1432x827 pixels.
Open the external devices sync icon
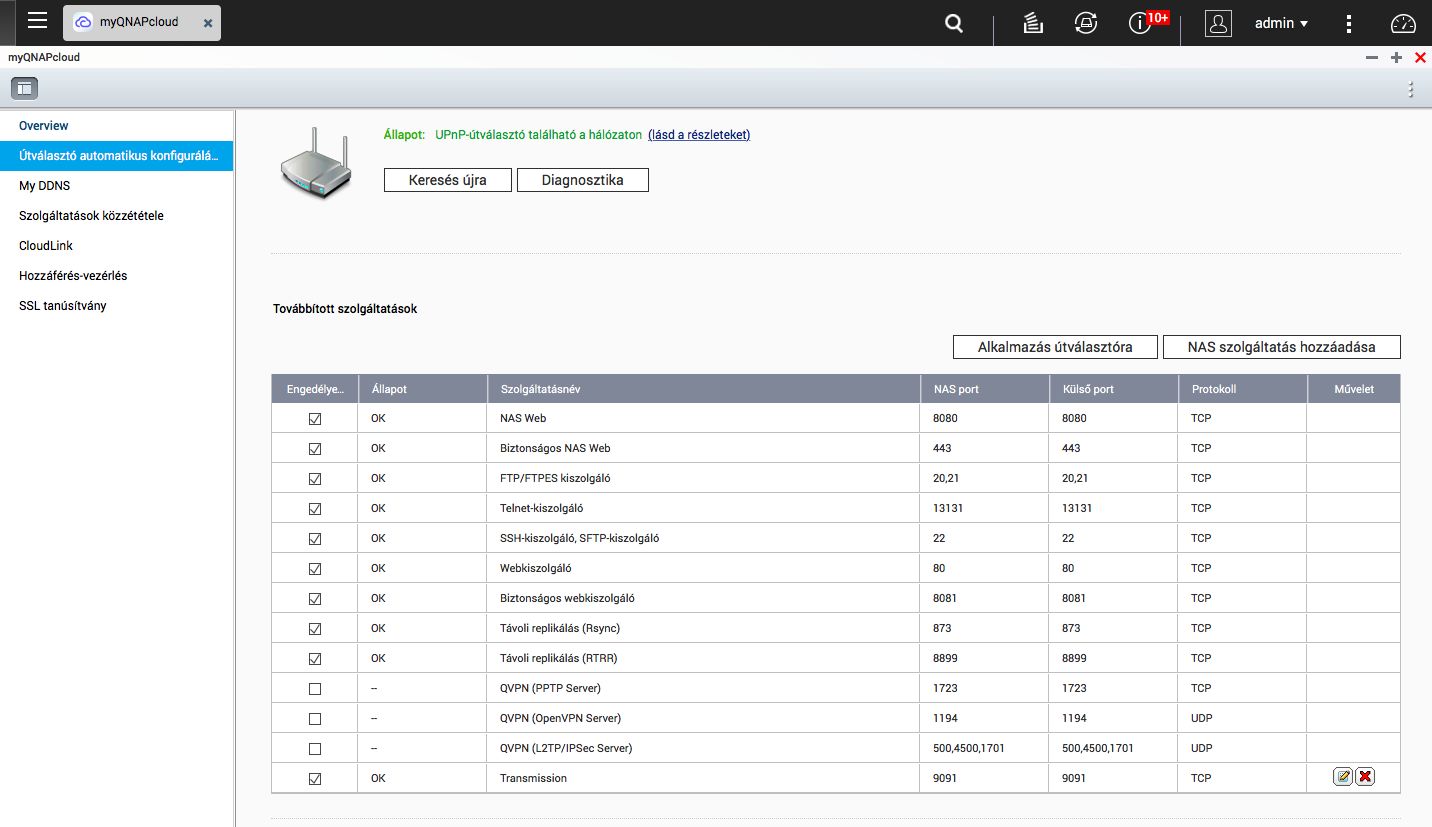point(1085,23)
